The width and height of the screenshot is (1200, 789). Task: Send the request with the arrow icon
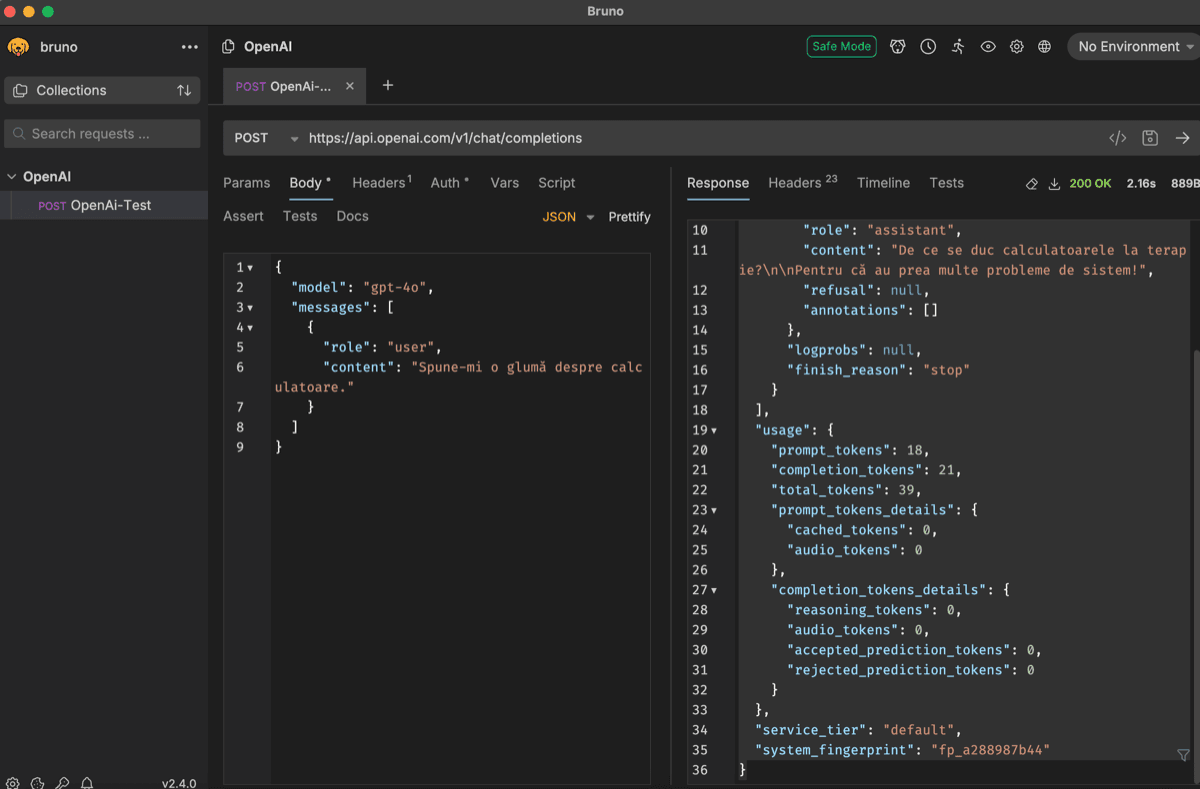1182,138
